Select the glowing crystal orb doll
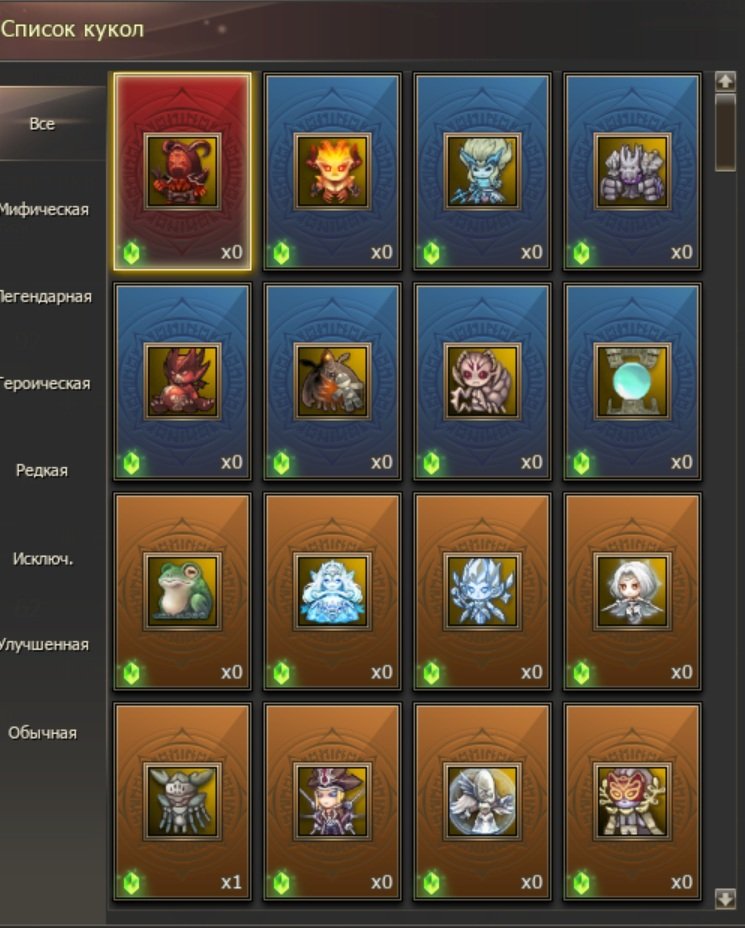The image size is (745, 928). point(632,382)
